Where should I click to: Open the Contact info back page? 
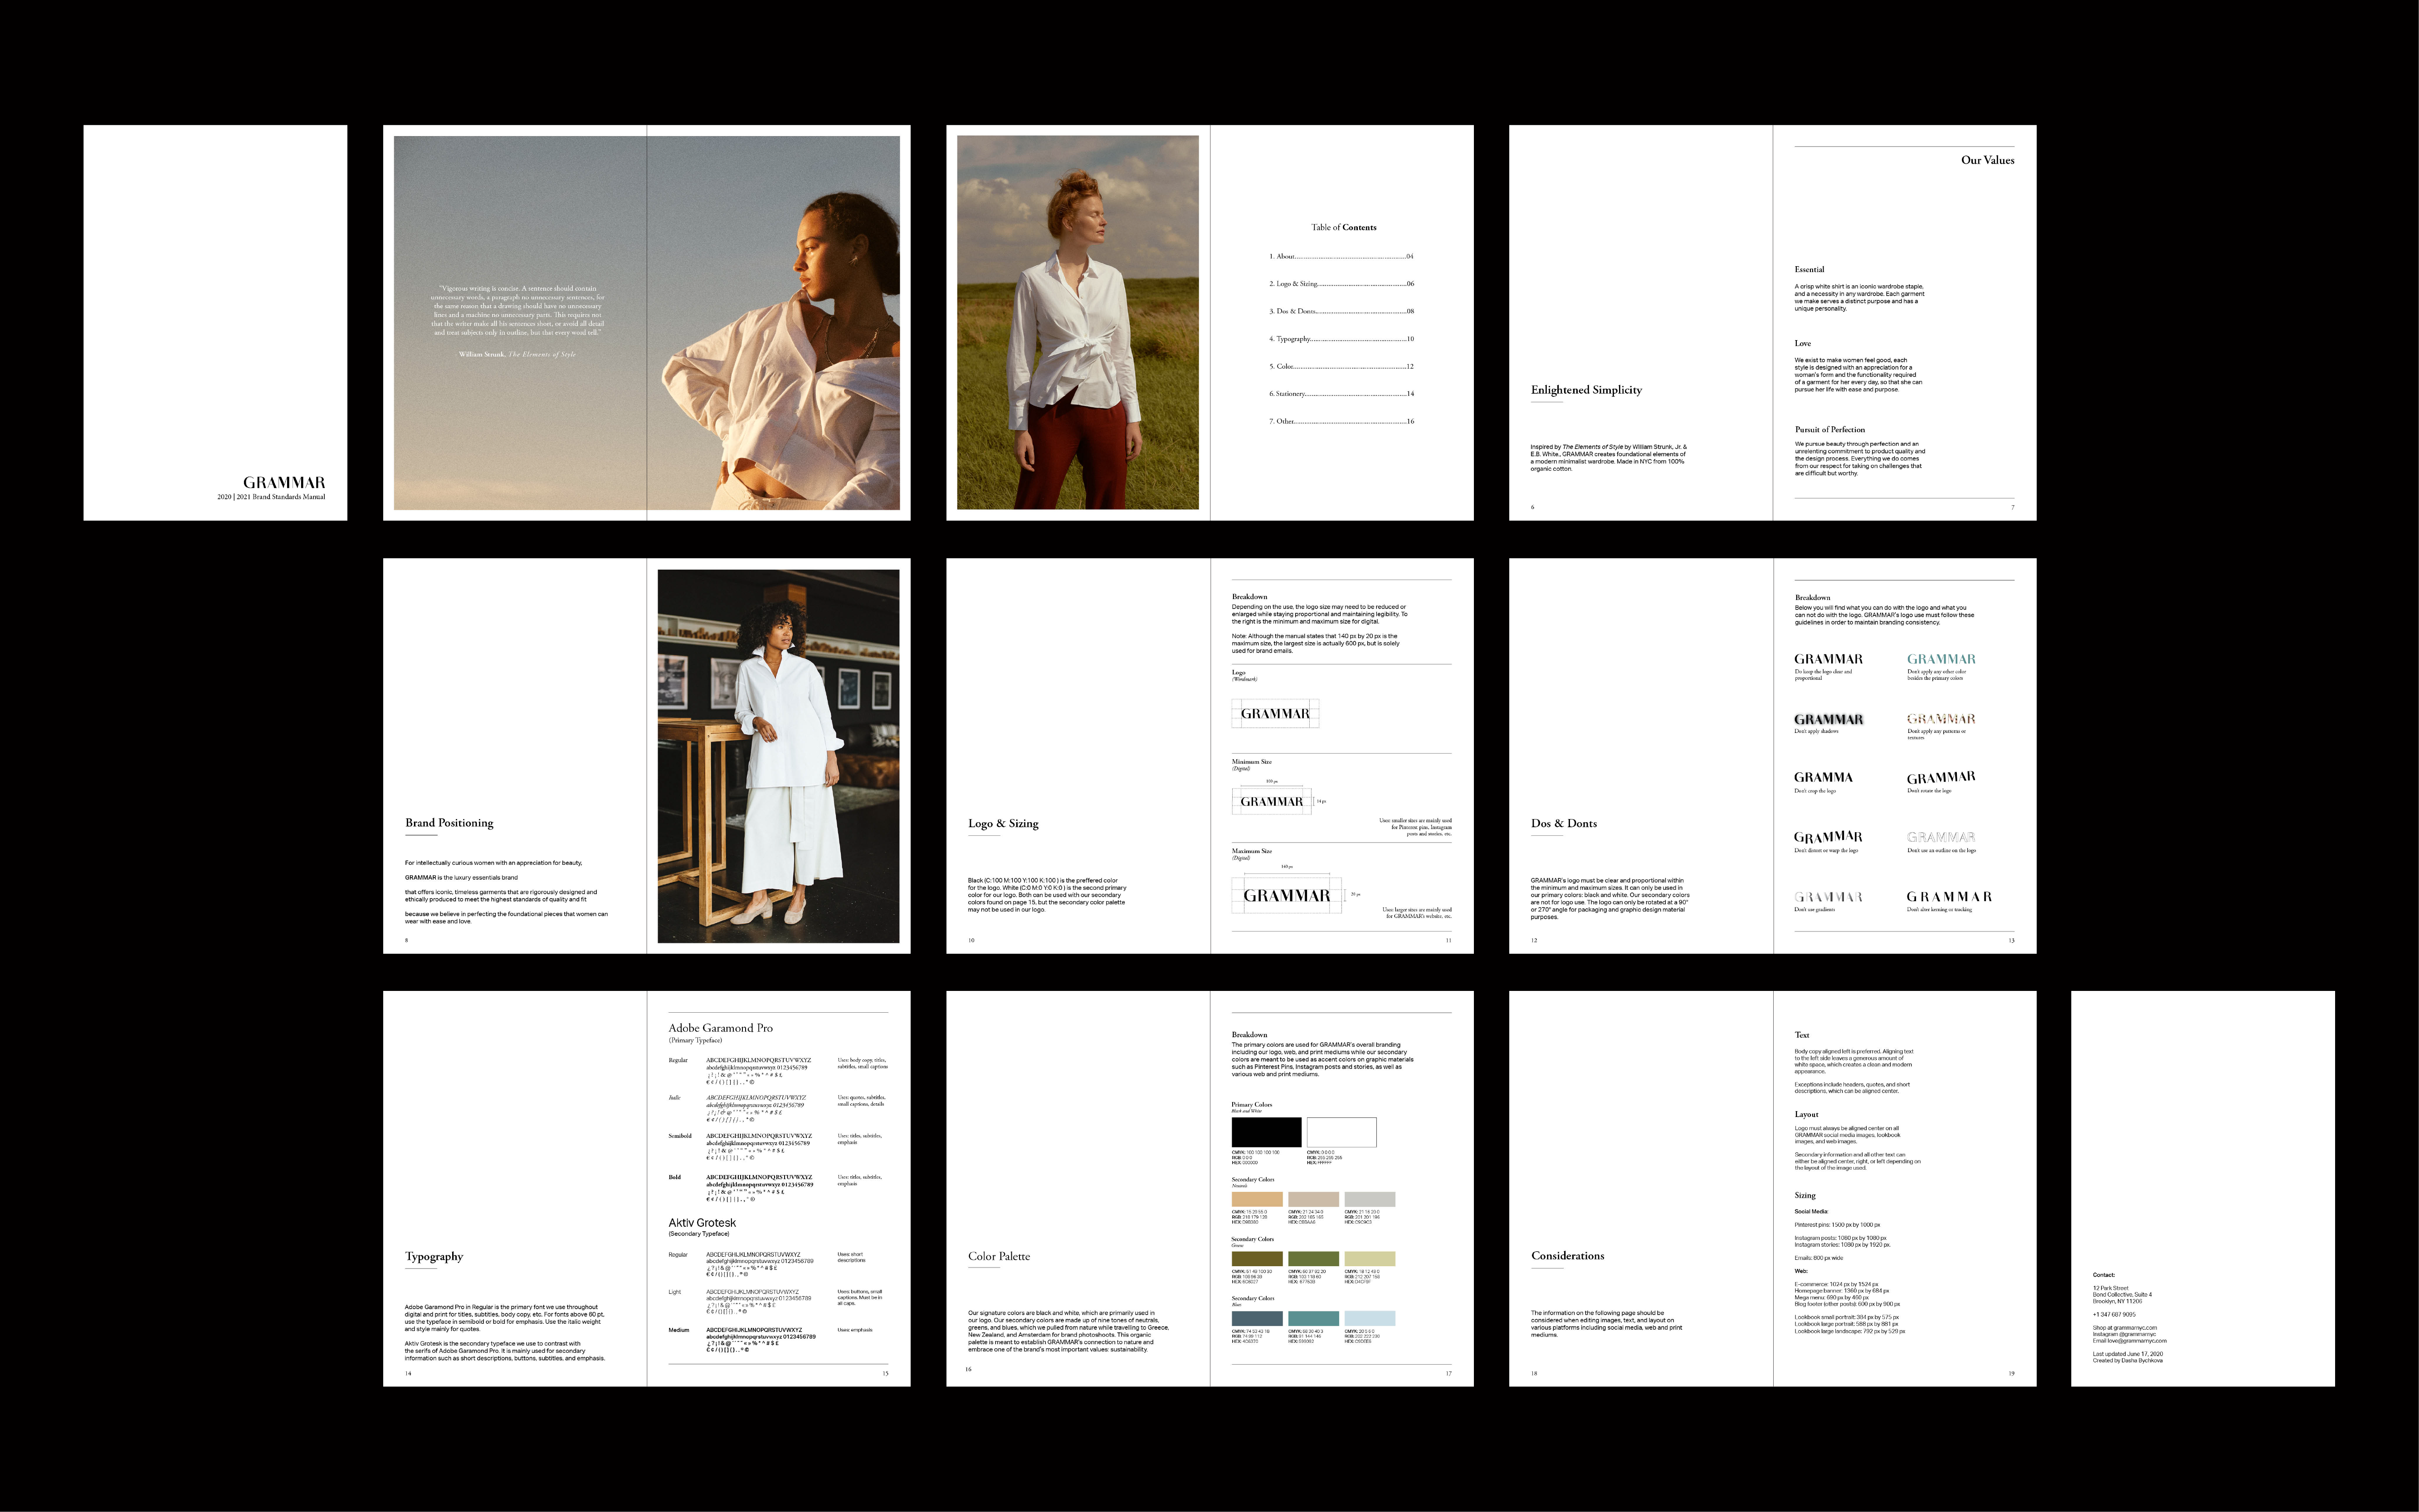(x=2202, y=1188)
